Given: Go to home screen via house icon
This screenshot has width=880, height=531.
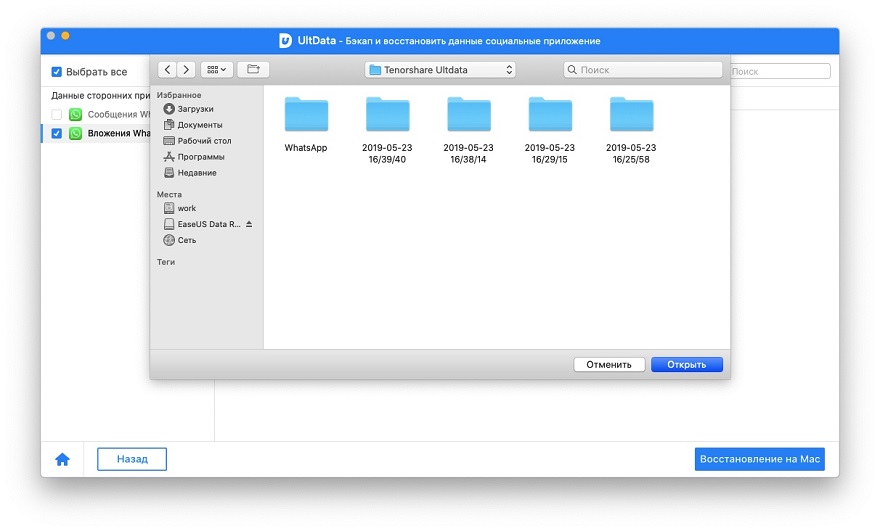Looking at the screenshot, I should point(62,460).
